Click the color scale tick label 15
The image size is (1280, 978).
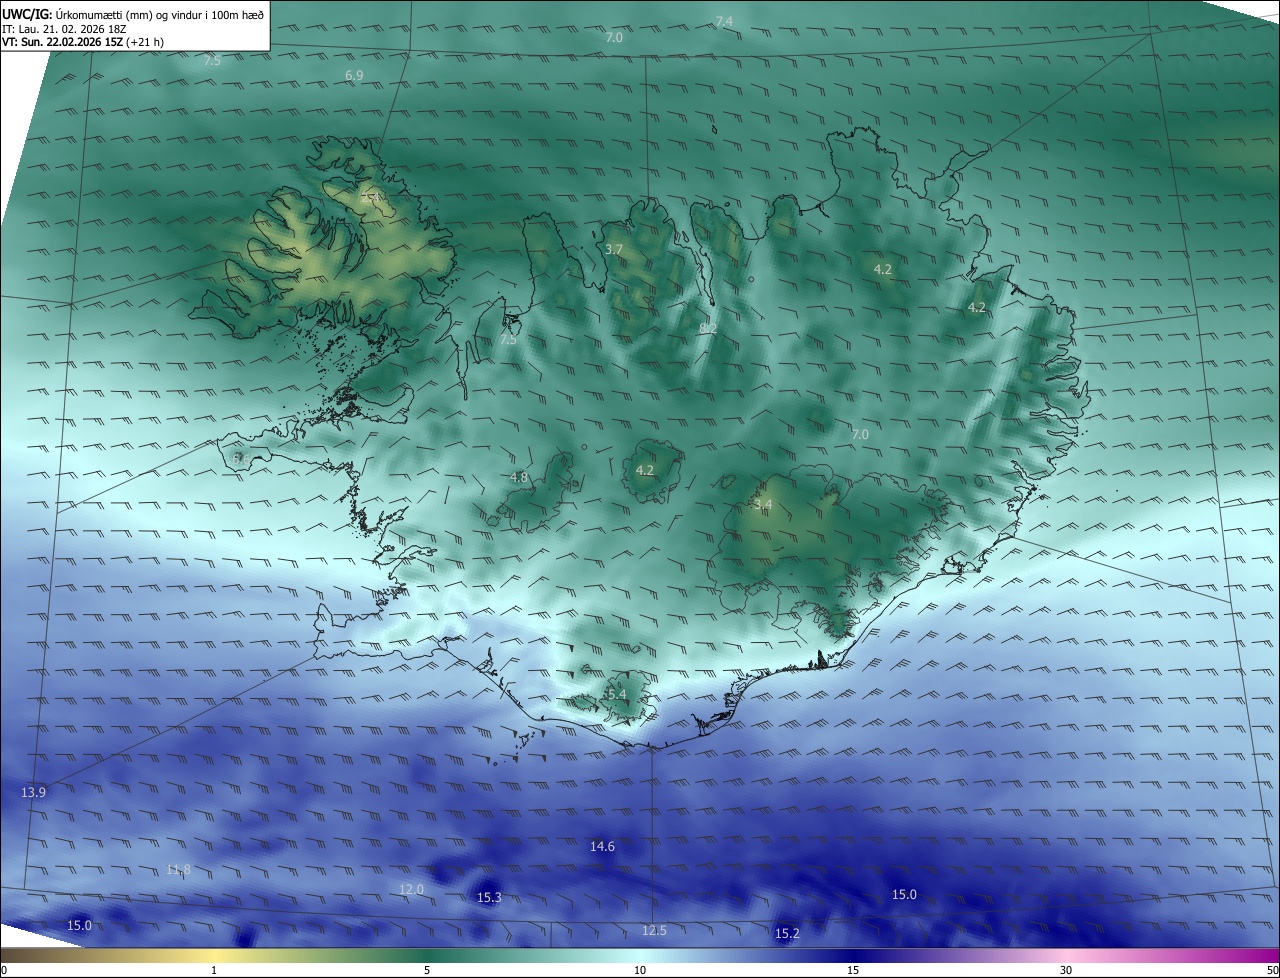point(853,971)
